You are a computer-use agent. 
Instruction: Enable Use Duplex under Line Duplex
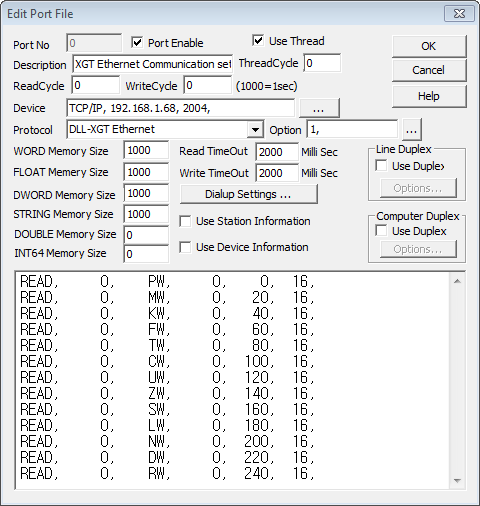(x=381, y=166)
